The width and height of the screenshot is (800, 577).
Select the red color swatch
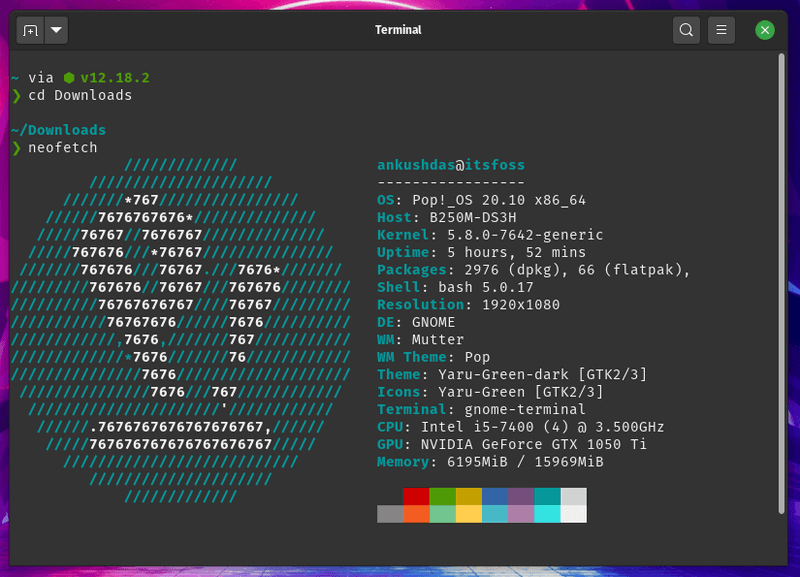(415, 495)
